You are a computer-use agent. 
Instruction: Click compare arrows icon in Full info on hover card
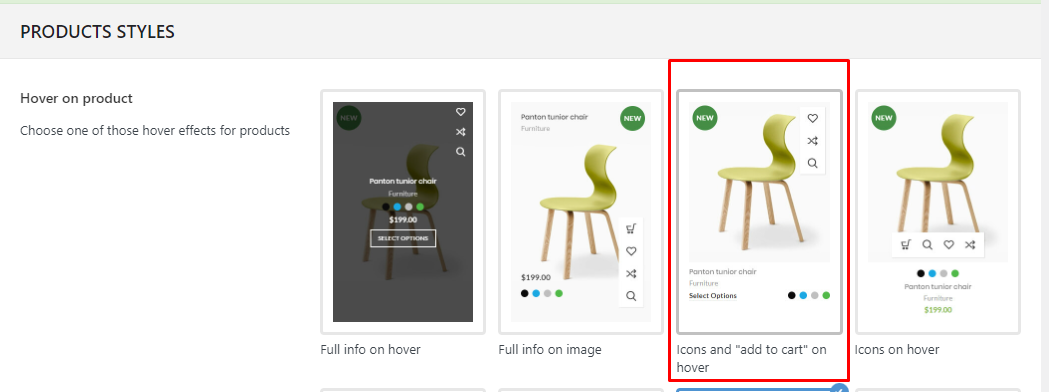[460, 132]
